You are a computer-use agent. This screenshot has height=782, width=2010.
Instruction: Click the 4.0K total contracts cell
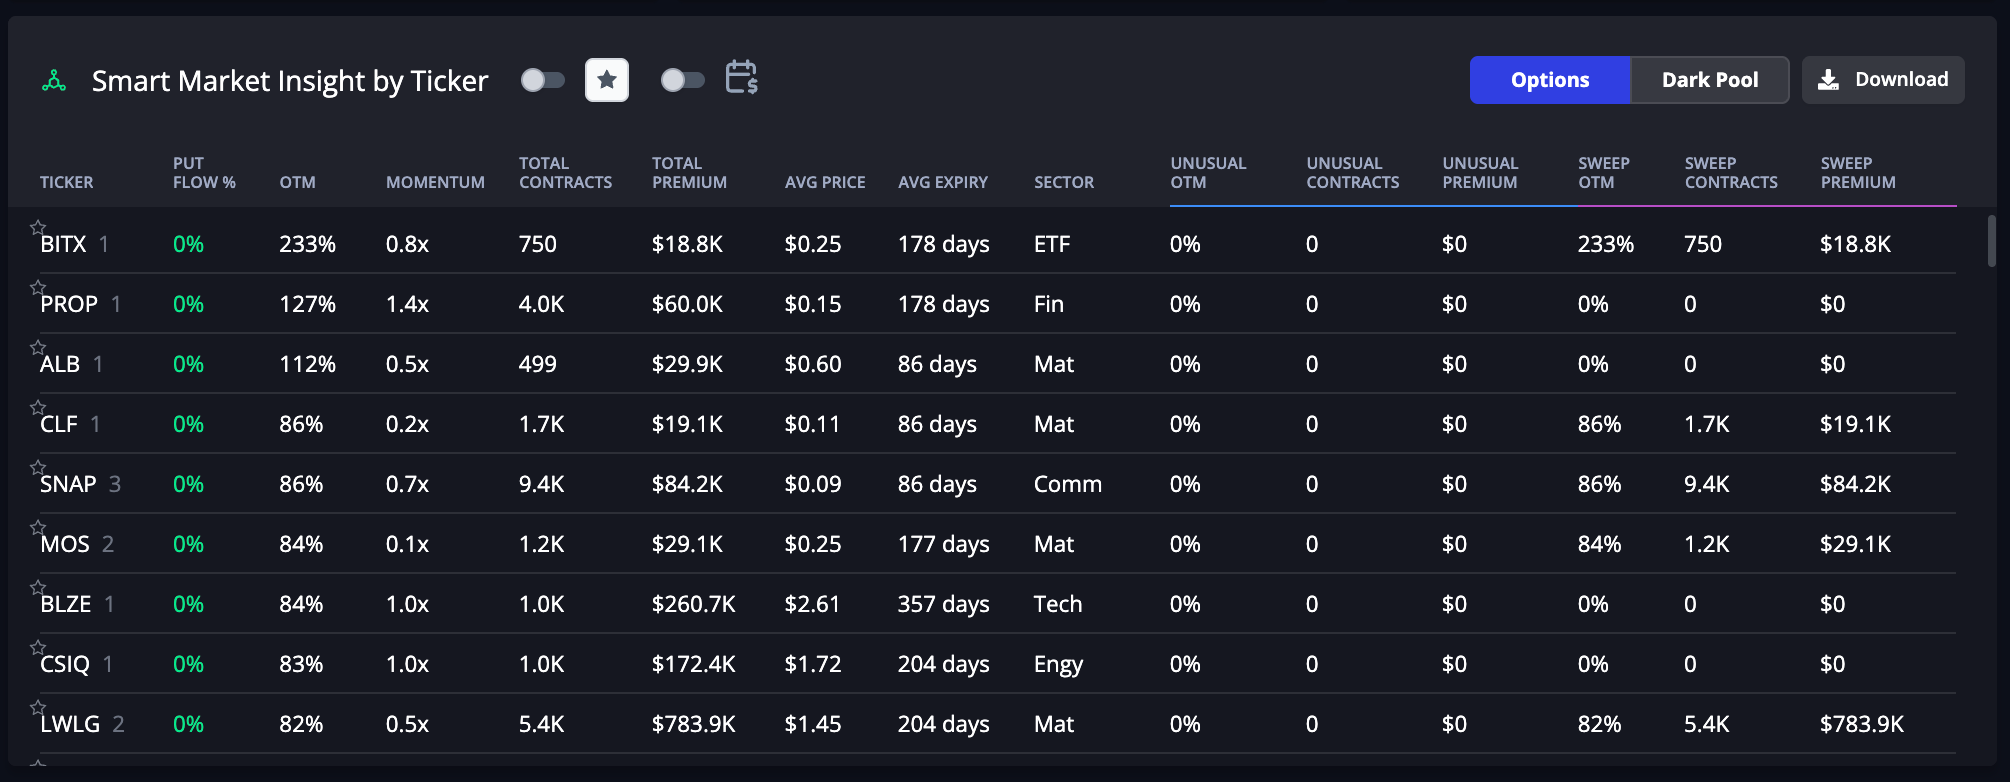541,304
